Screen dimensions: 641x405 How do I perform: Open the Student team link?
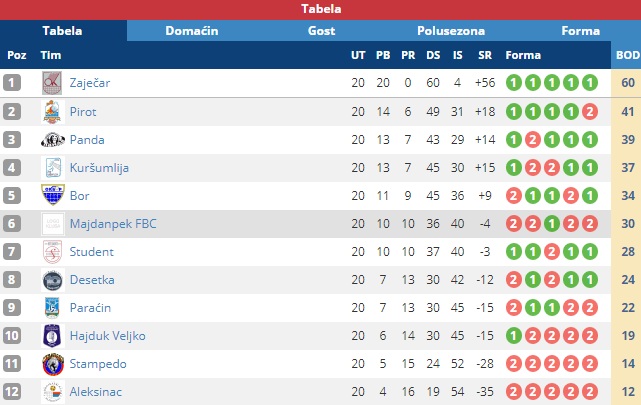92,252
